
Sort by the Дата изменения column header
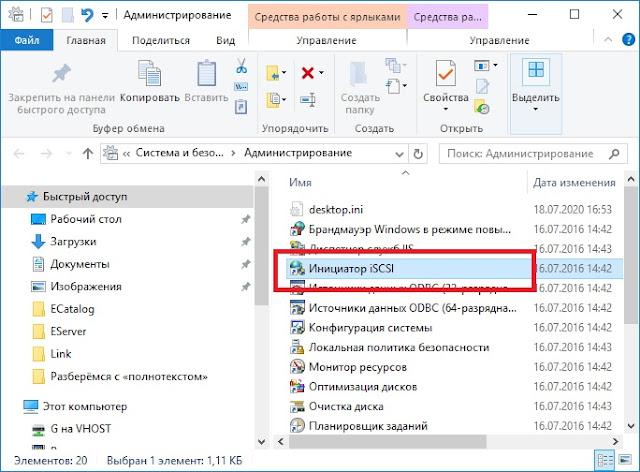tap(574, 183)
